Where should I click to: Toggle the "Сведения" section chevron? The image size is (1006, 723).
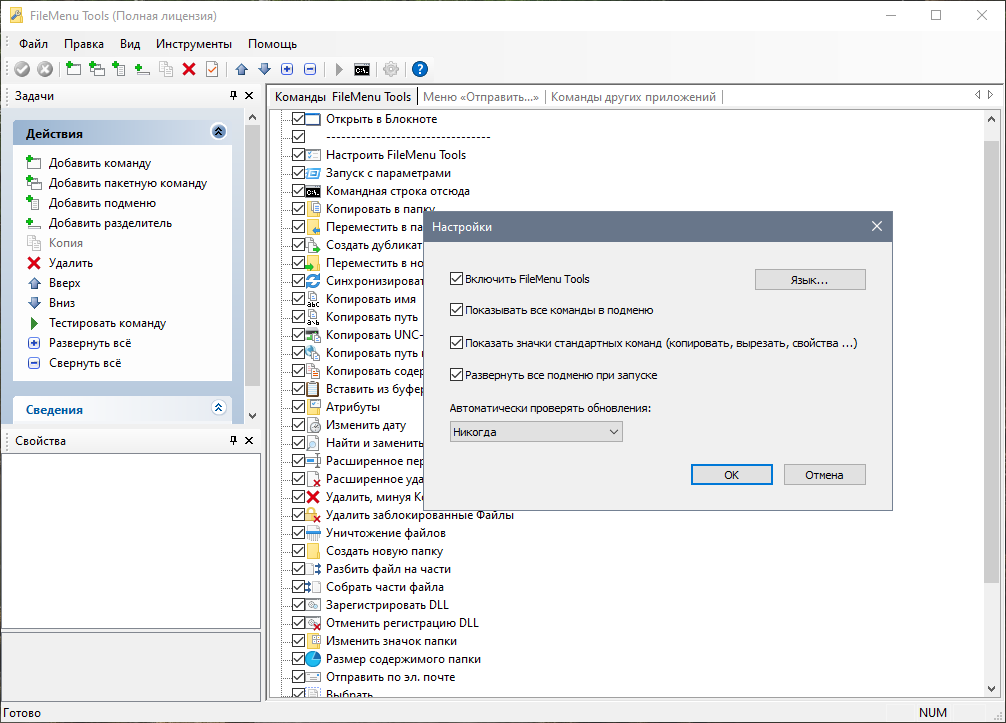click(219, 408)
